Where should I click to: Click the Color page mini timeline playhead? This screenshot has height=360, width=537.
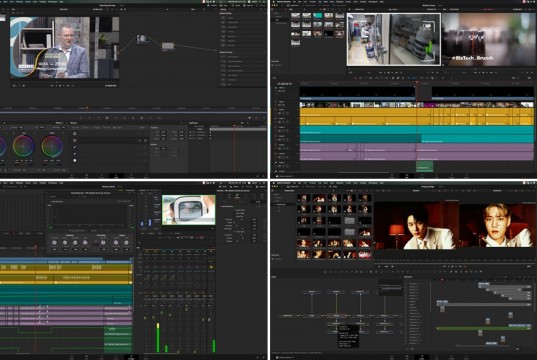[x=87, y=108]
